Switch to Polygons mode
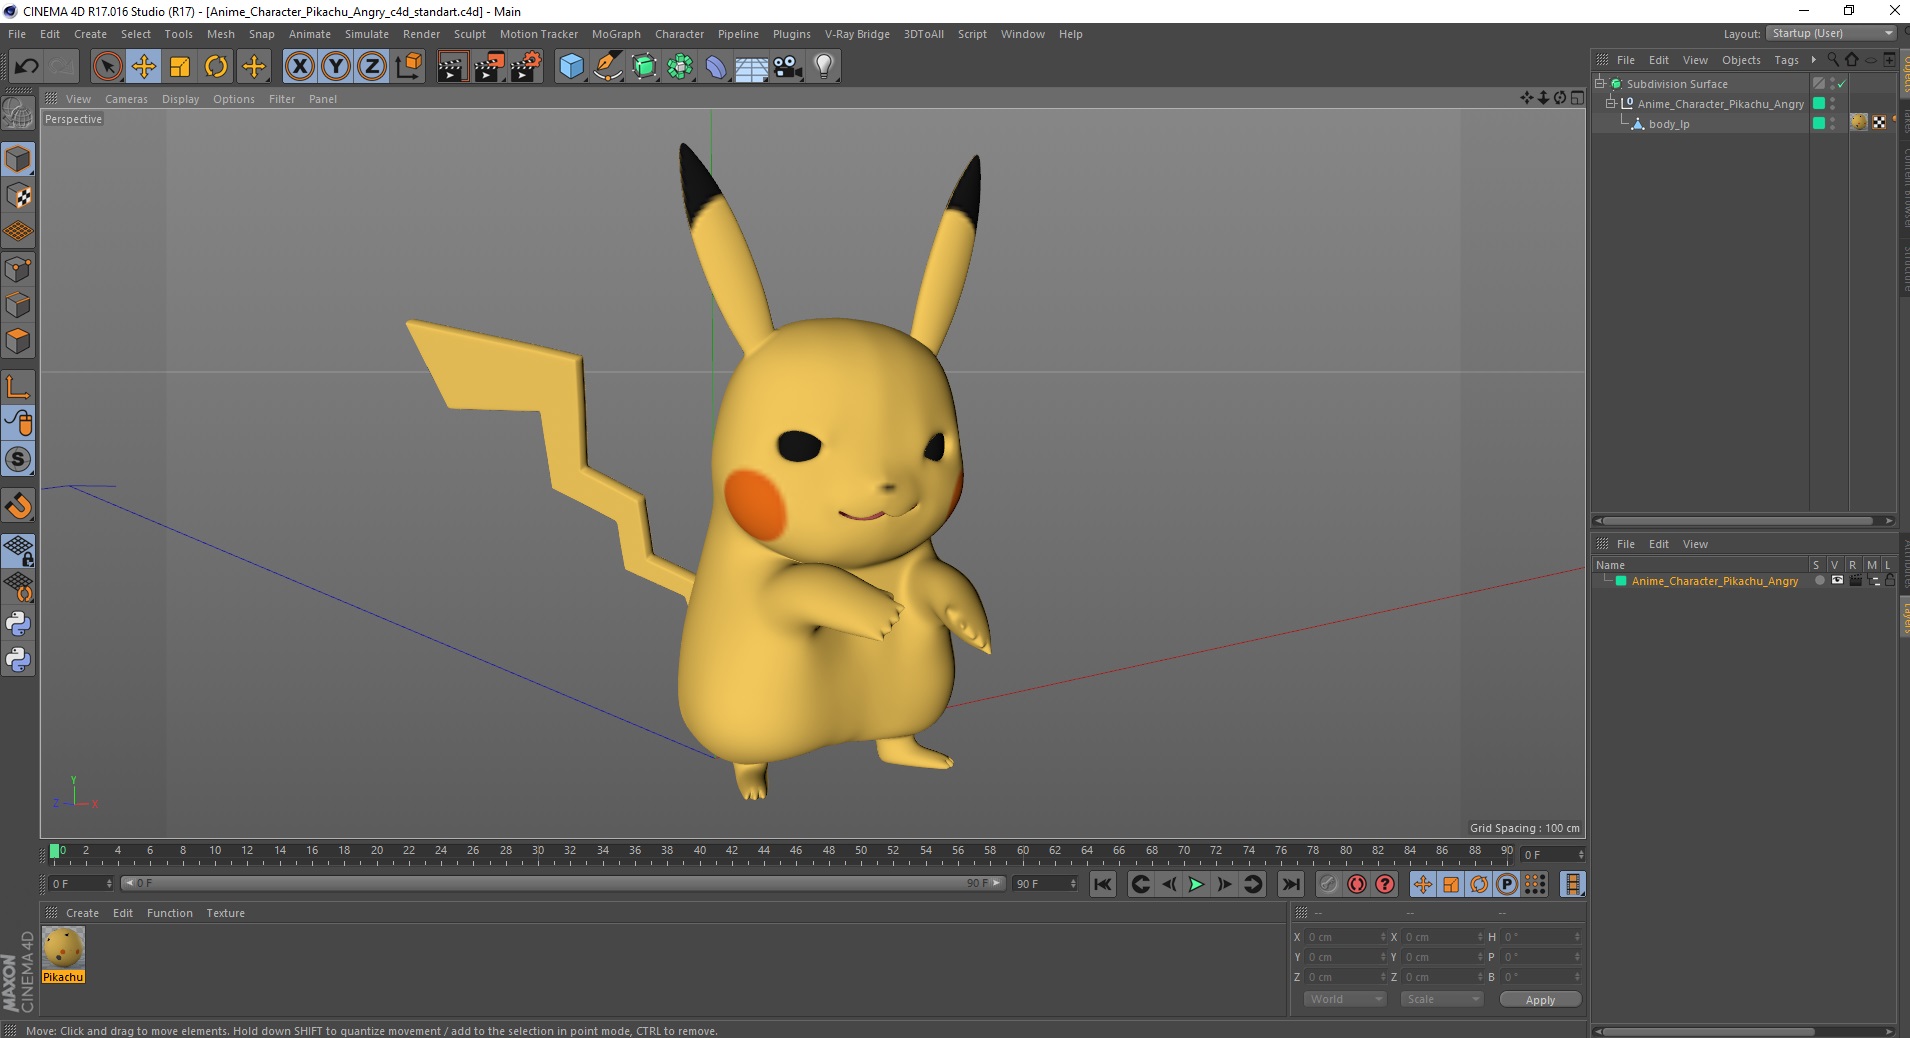 [x=18, y=341]
